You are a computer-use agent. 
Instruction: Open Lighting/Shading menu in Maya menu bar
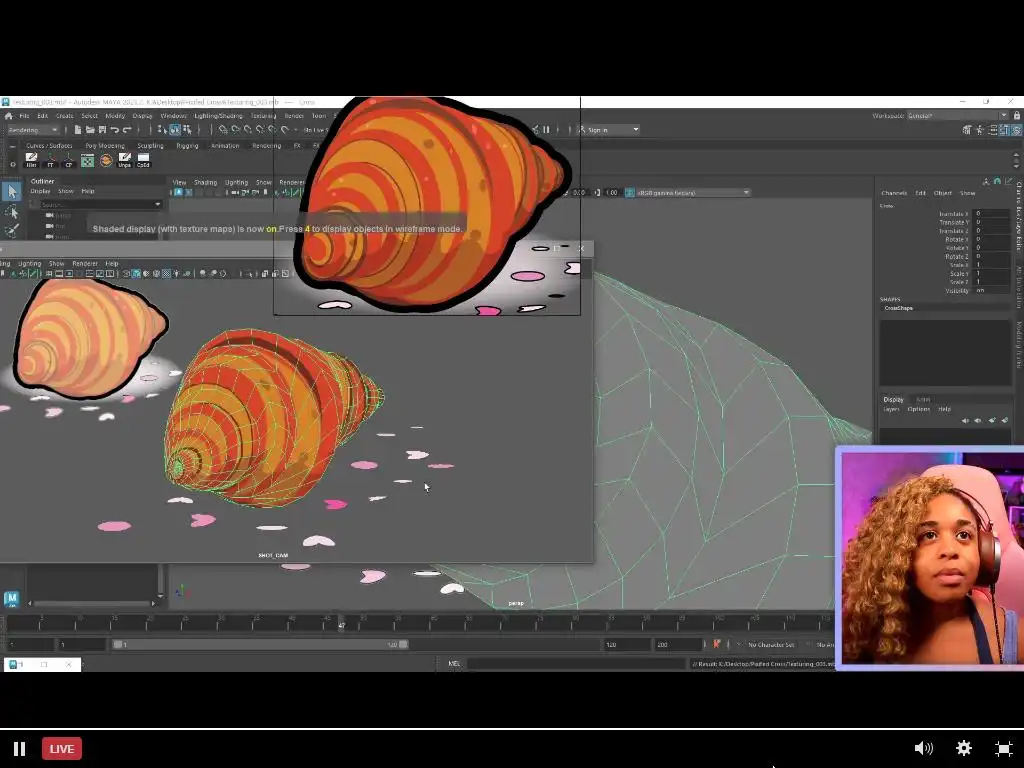click(218, 116)
